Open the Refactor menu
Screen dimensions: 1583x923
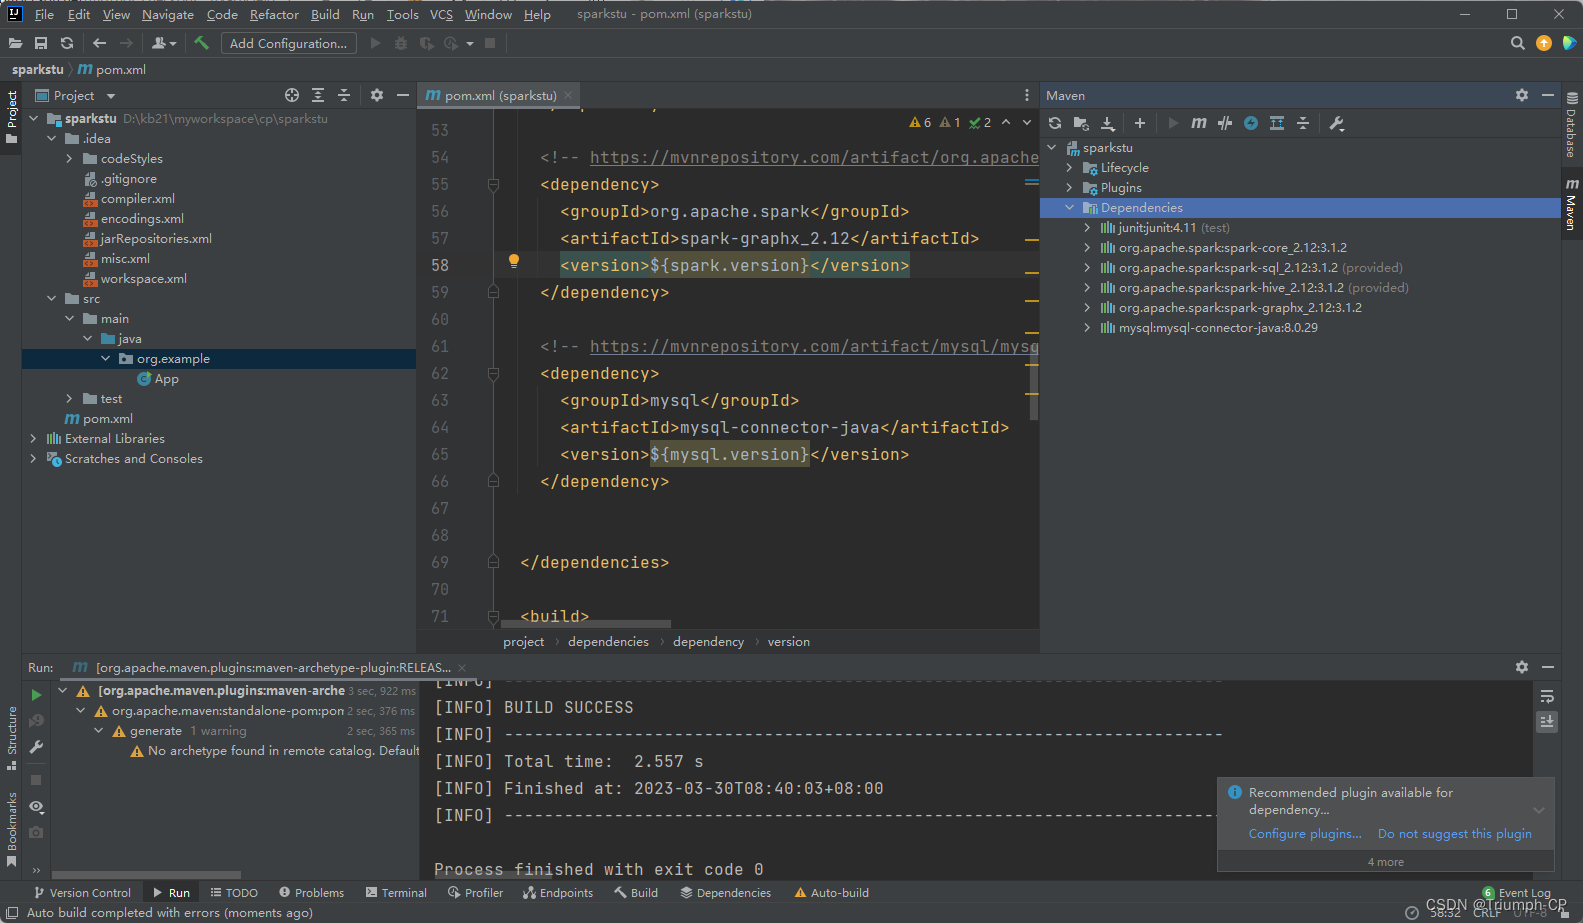274,14
